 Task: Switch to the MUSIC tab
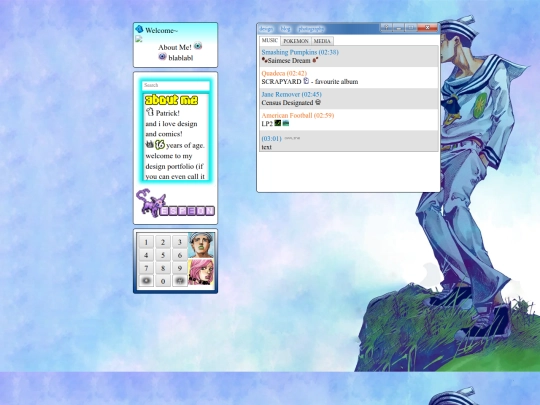coord(270,41)
